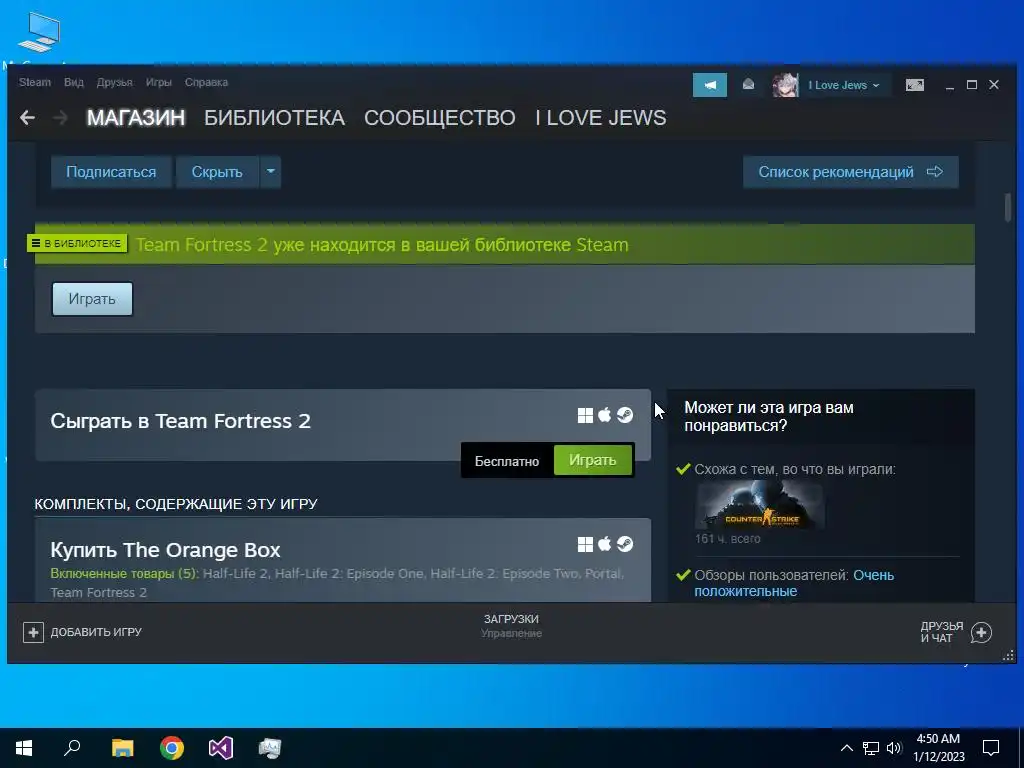1024x768 pixels.
Task: Click the user avatar in the title bar
Action: [785, 85]
